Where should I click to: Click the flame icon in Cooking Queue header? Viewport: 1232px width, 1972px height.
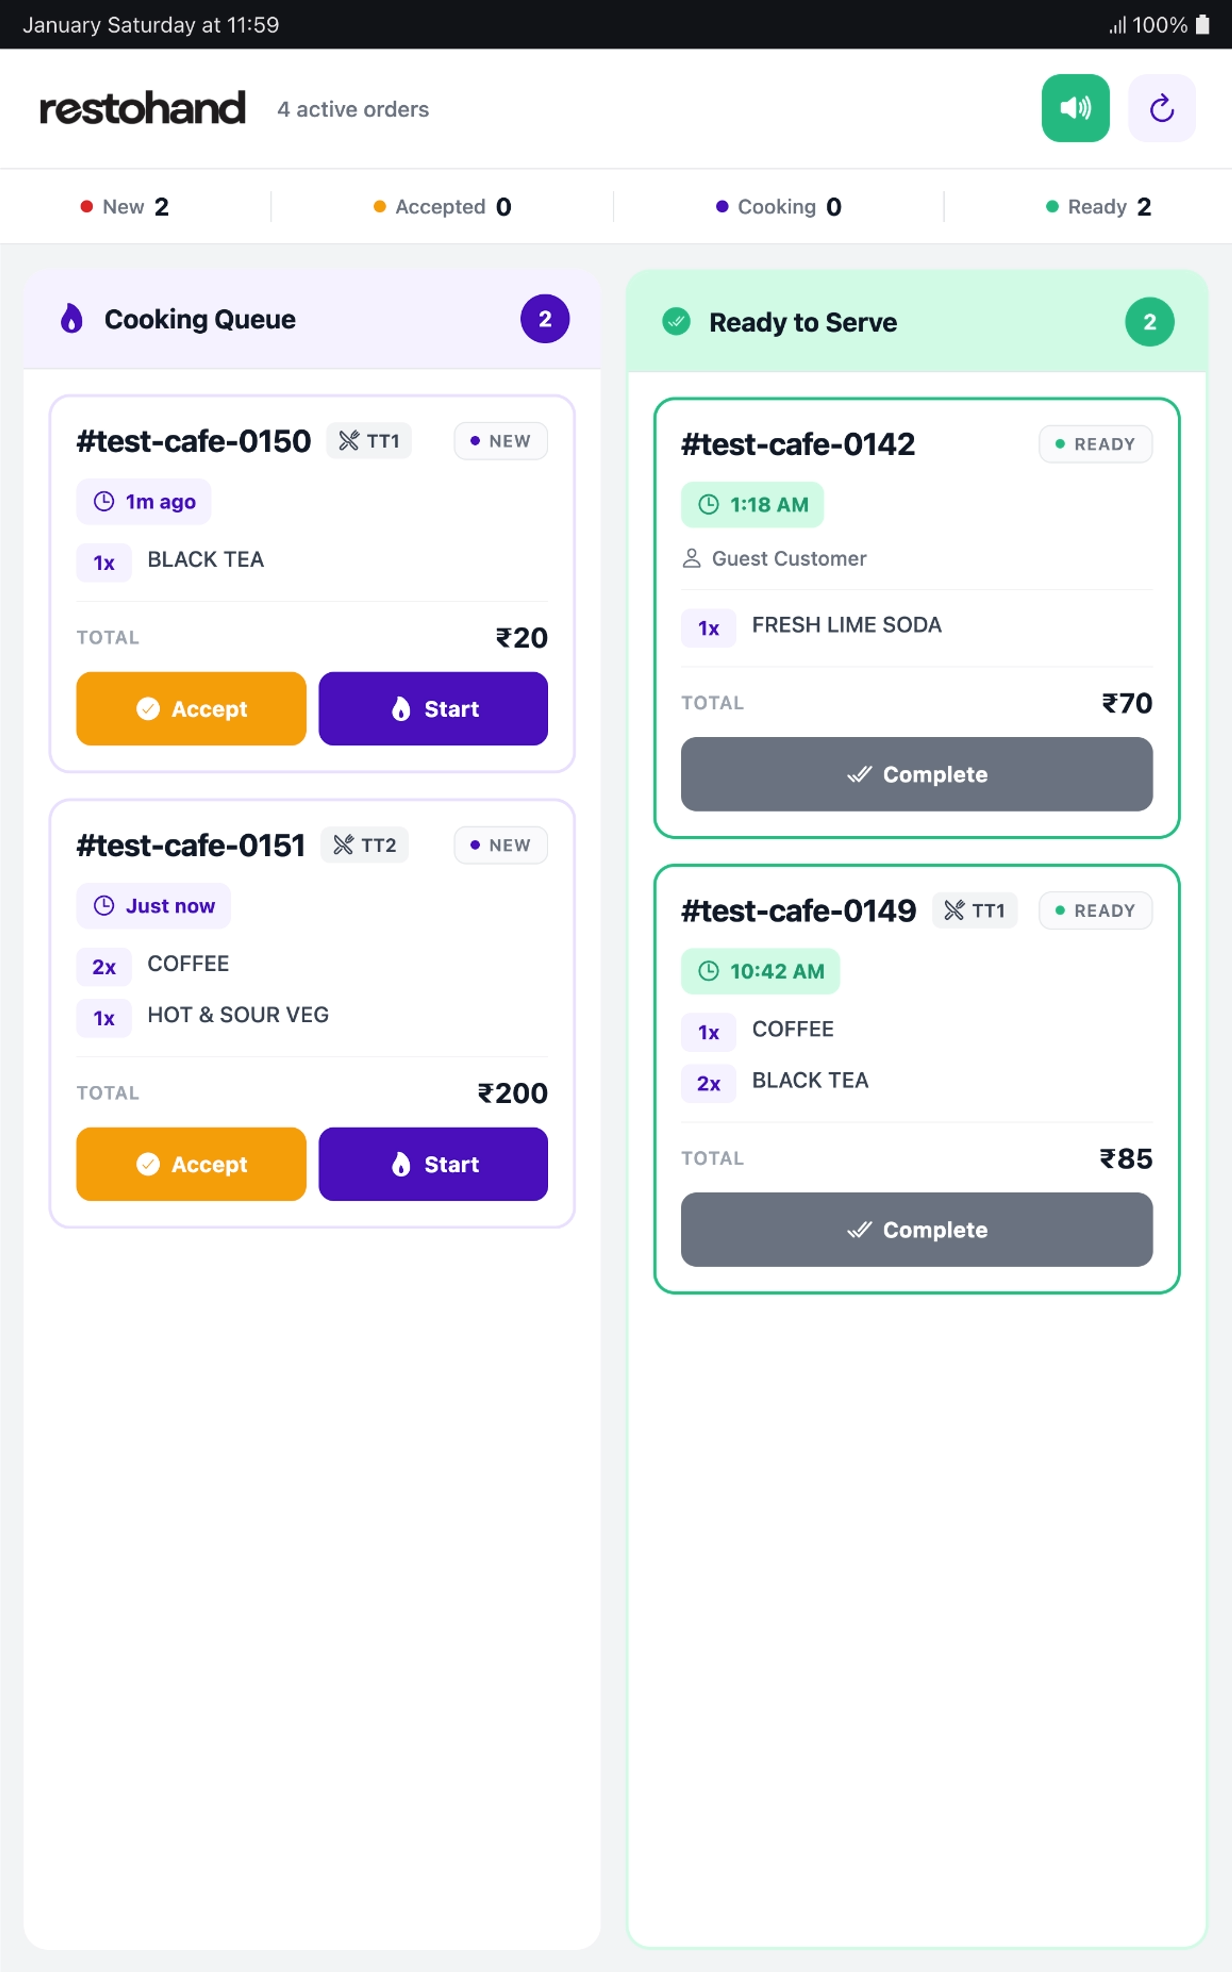[71, 319]
